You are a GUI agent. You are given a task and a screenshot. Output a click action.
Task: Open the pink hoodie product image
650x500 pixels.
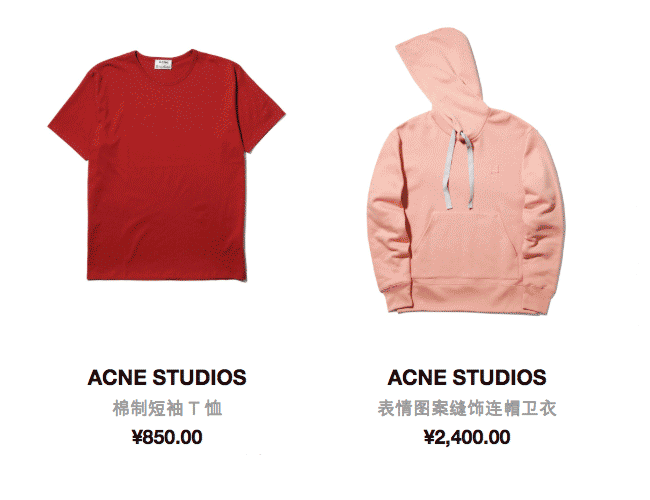(x=466, y=171)
